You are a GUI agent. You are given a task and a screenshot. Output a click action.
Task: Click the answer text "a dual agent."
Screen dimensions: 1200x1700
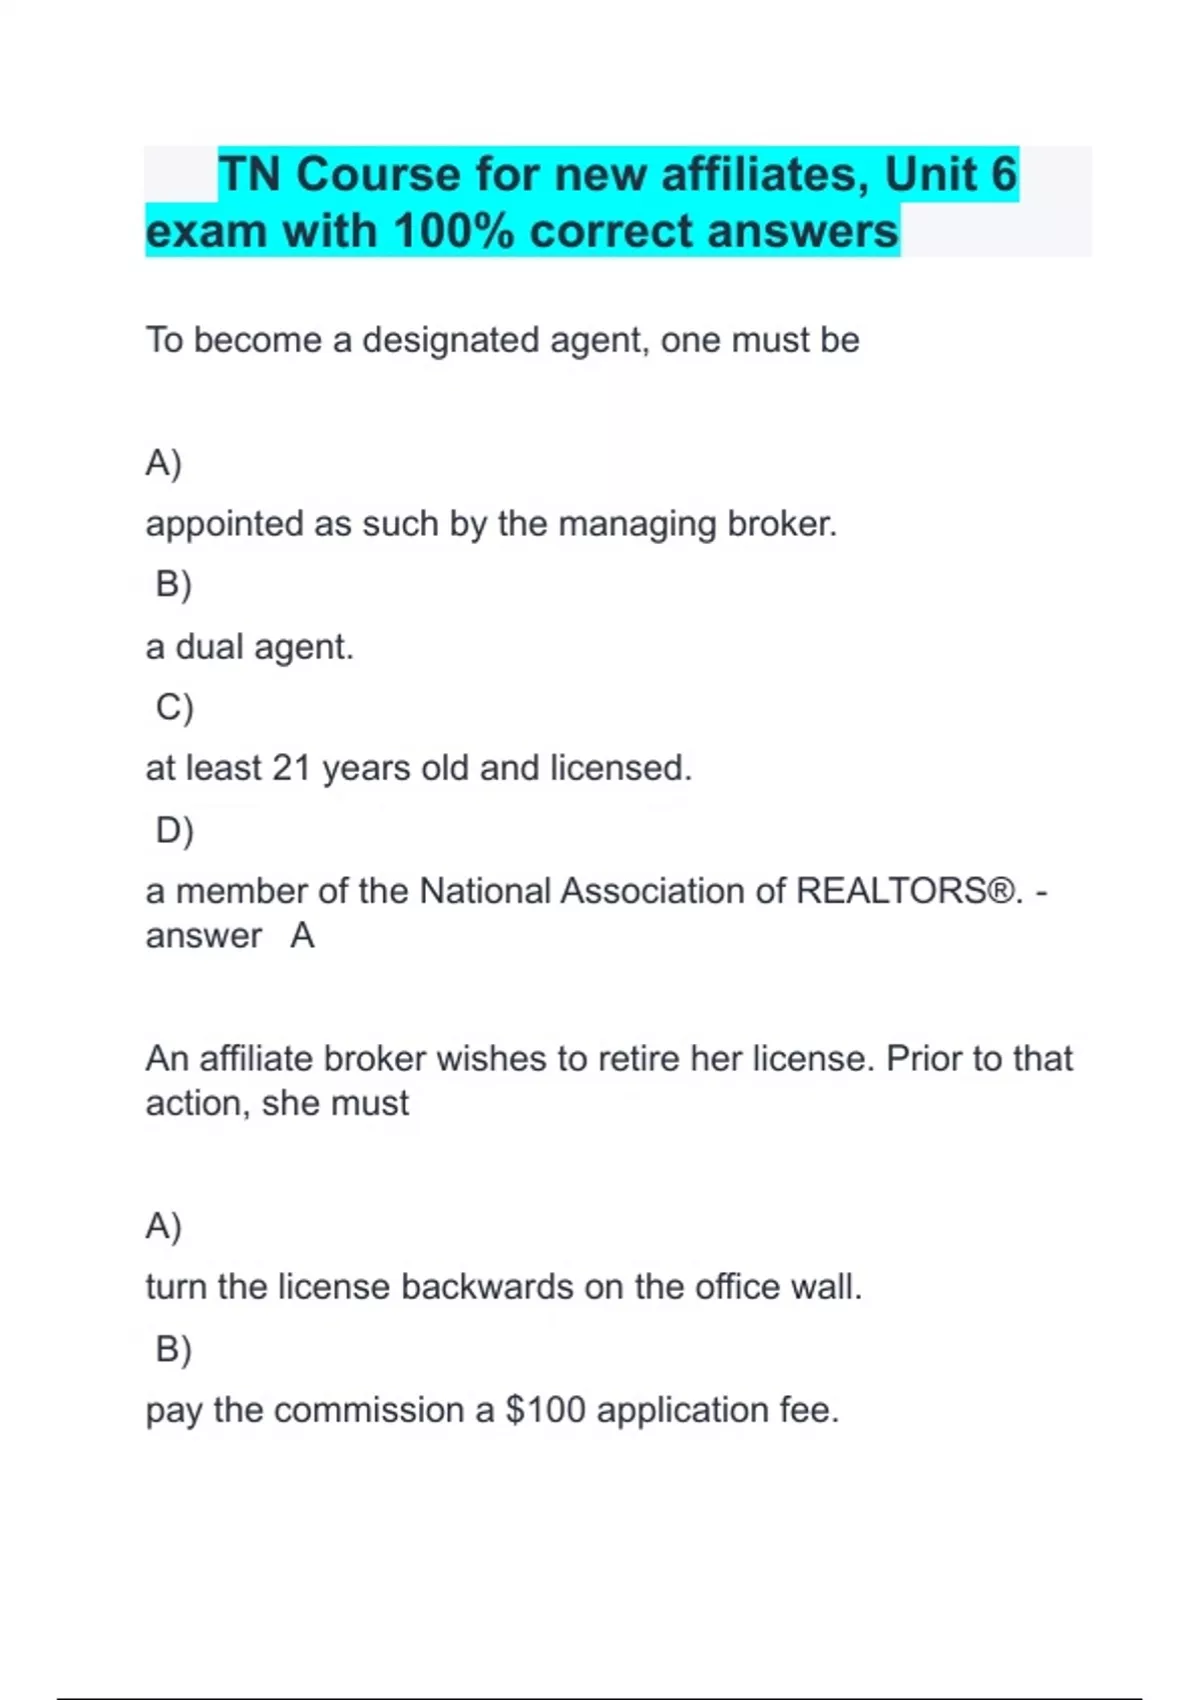pos(249,647)
